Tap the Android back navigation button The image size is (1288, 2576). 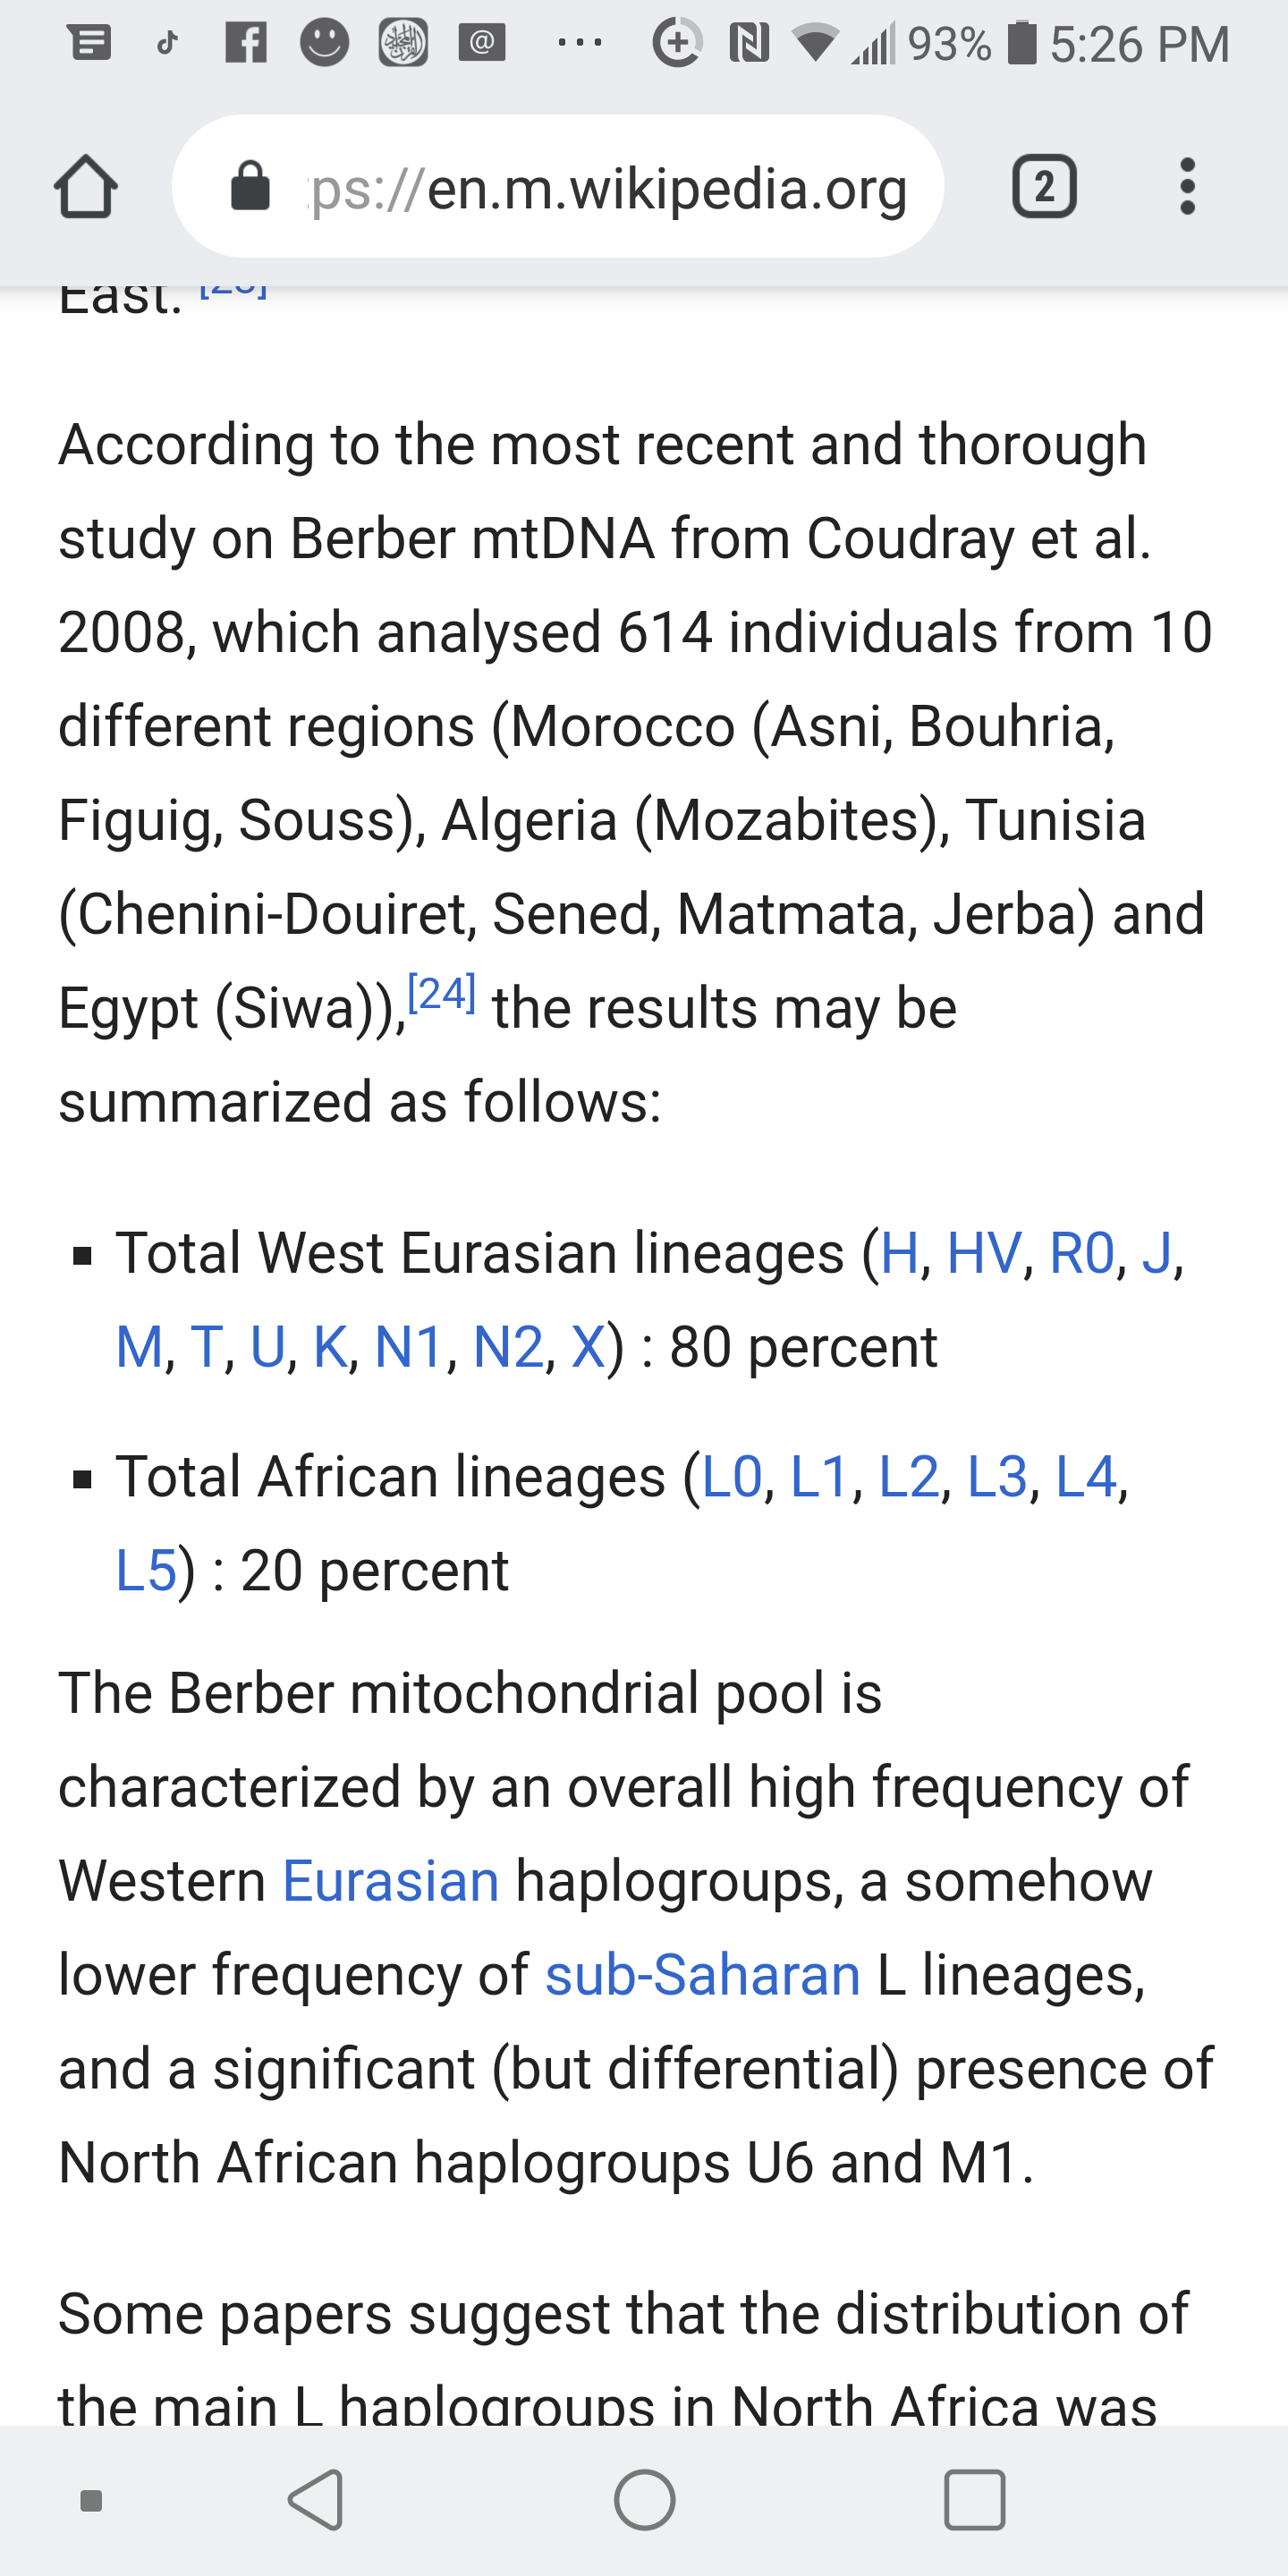[x=316, y=2500]
